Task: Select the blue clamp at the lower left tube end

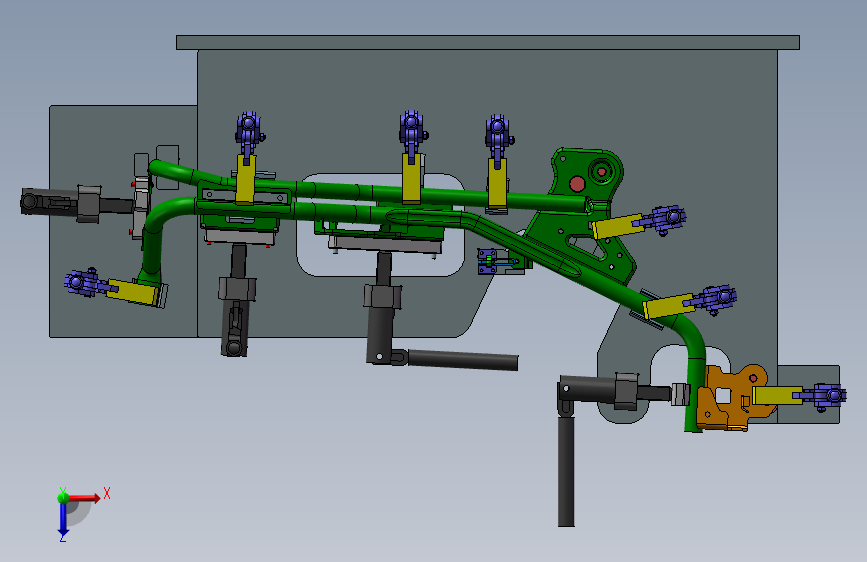Action: coord(85,283)
